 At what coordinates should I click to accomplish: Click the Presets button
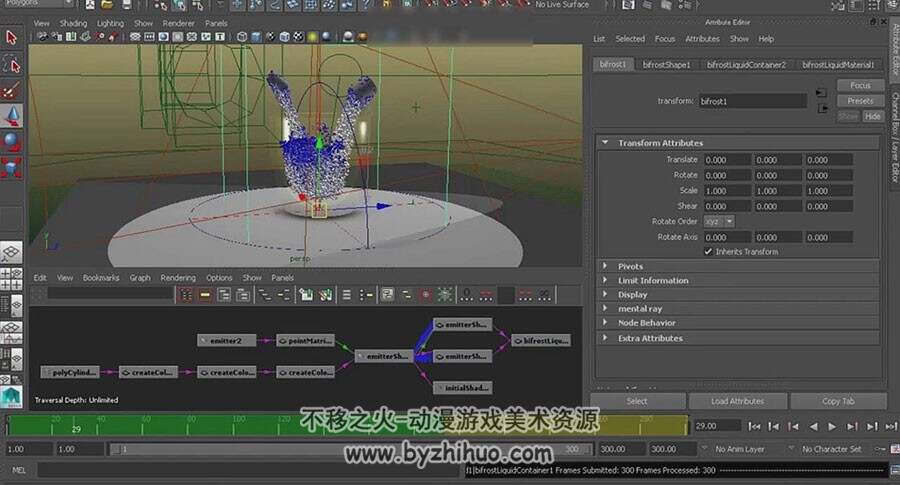coord(860,101)
